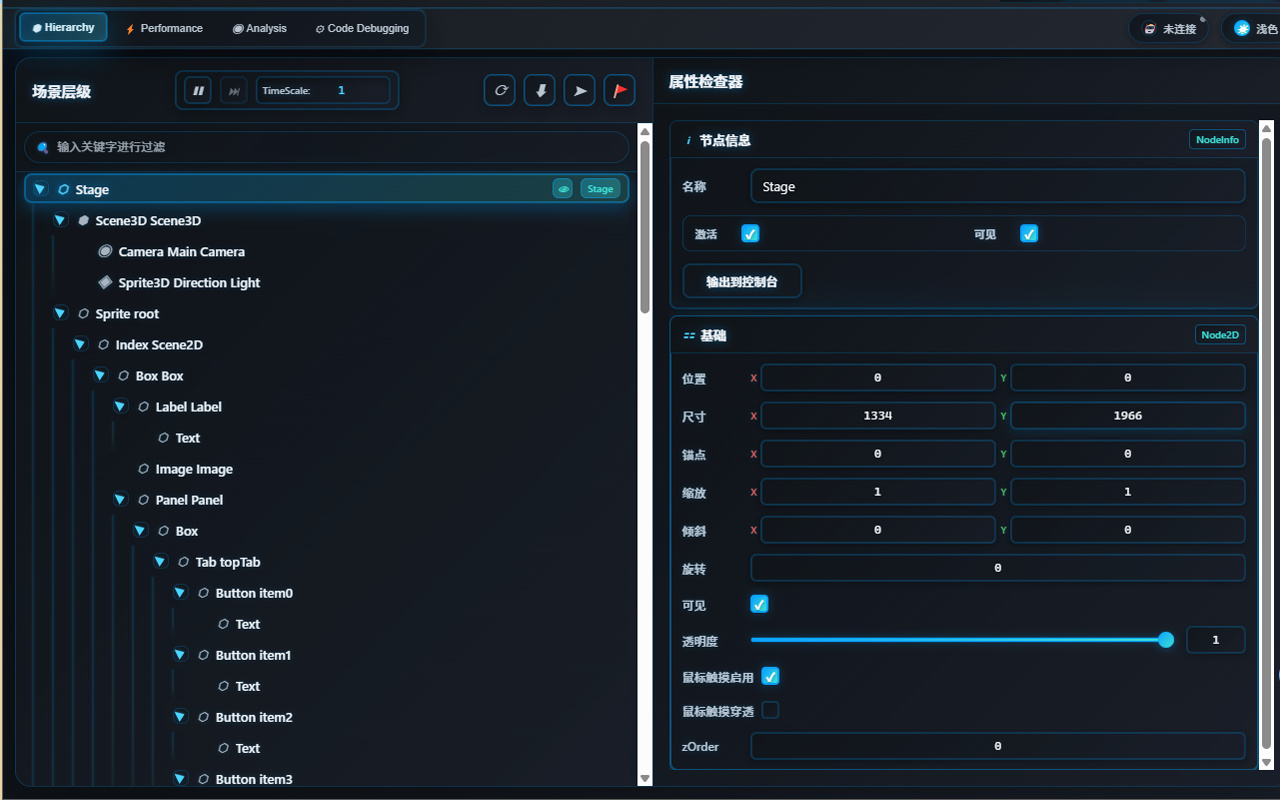Collapse the Stage node arrow
Screen dimensions: 1280x800
point(40,189)
